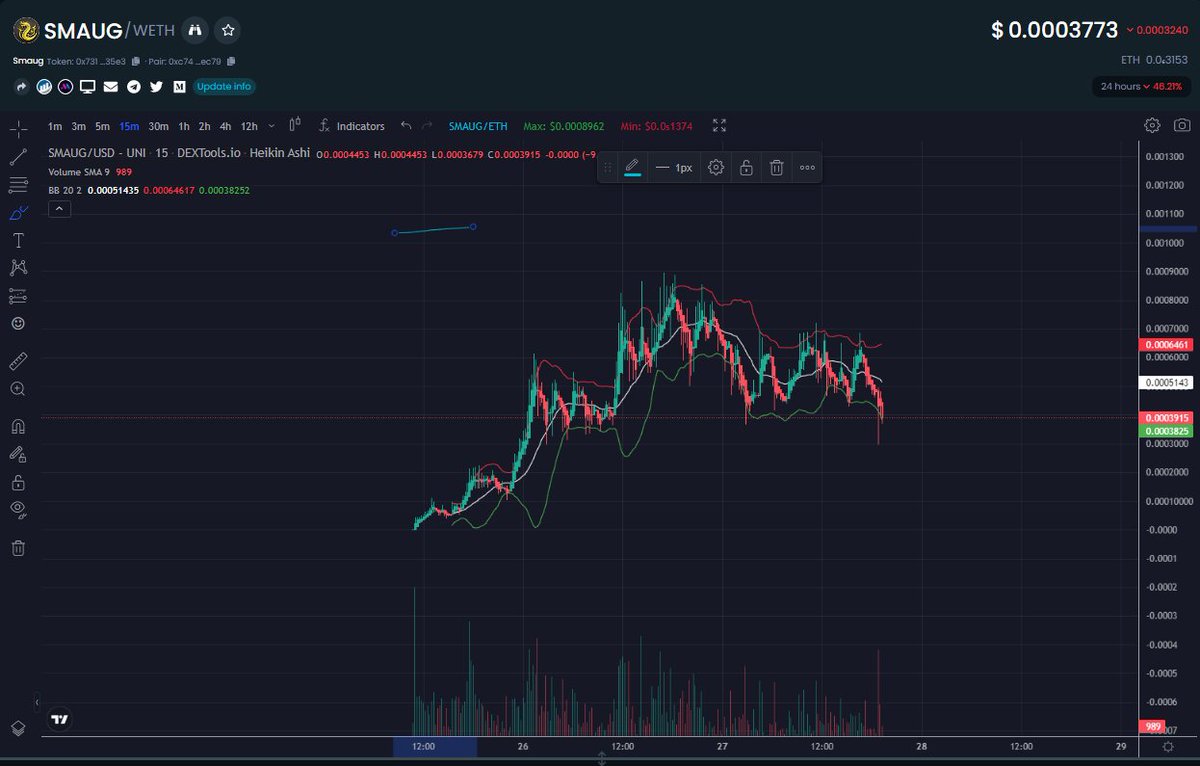Open the 24 hours change dropdown
This screenshot has height=766, width=1200.
[1144, 86]
